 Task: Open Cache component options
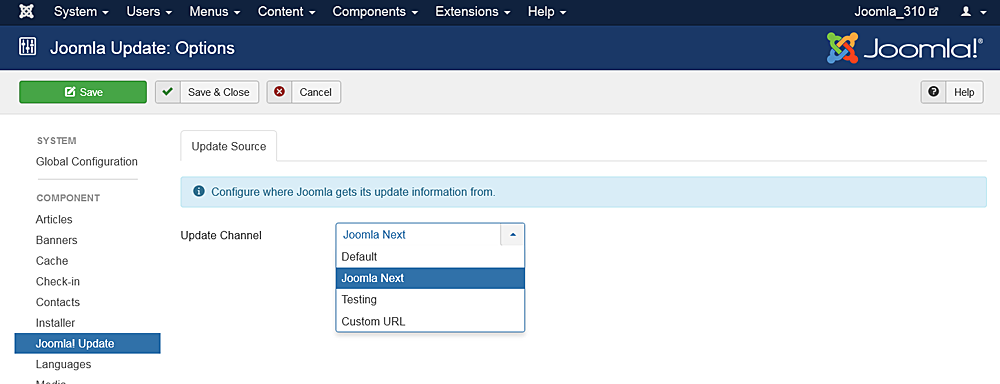[x=52, y=261]
